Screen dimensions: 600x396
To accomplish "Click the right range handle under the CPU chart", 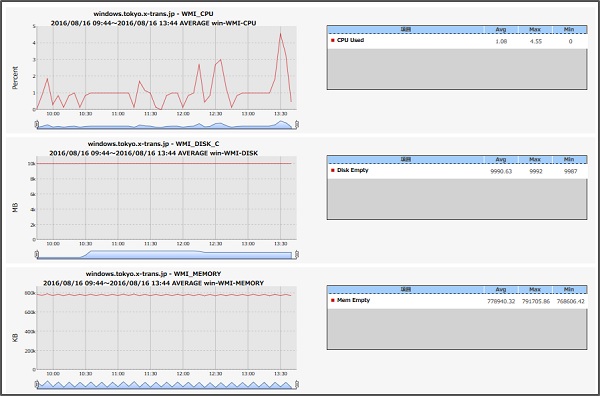I will (x=297, y=124).
